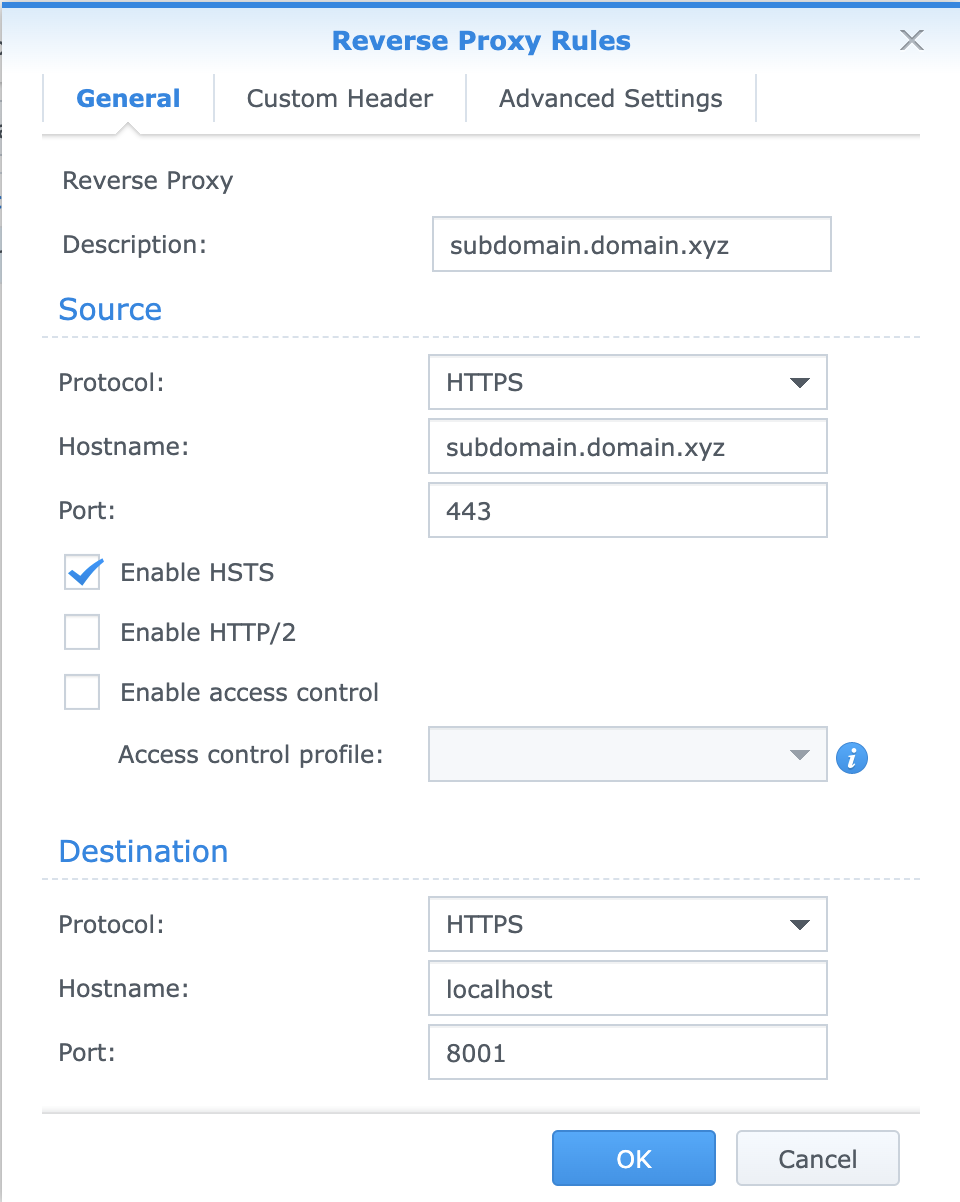Tick the Enable access control checkbox

point(82,692)
